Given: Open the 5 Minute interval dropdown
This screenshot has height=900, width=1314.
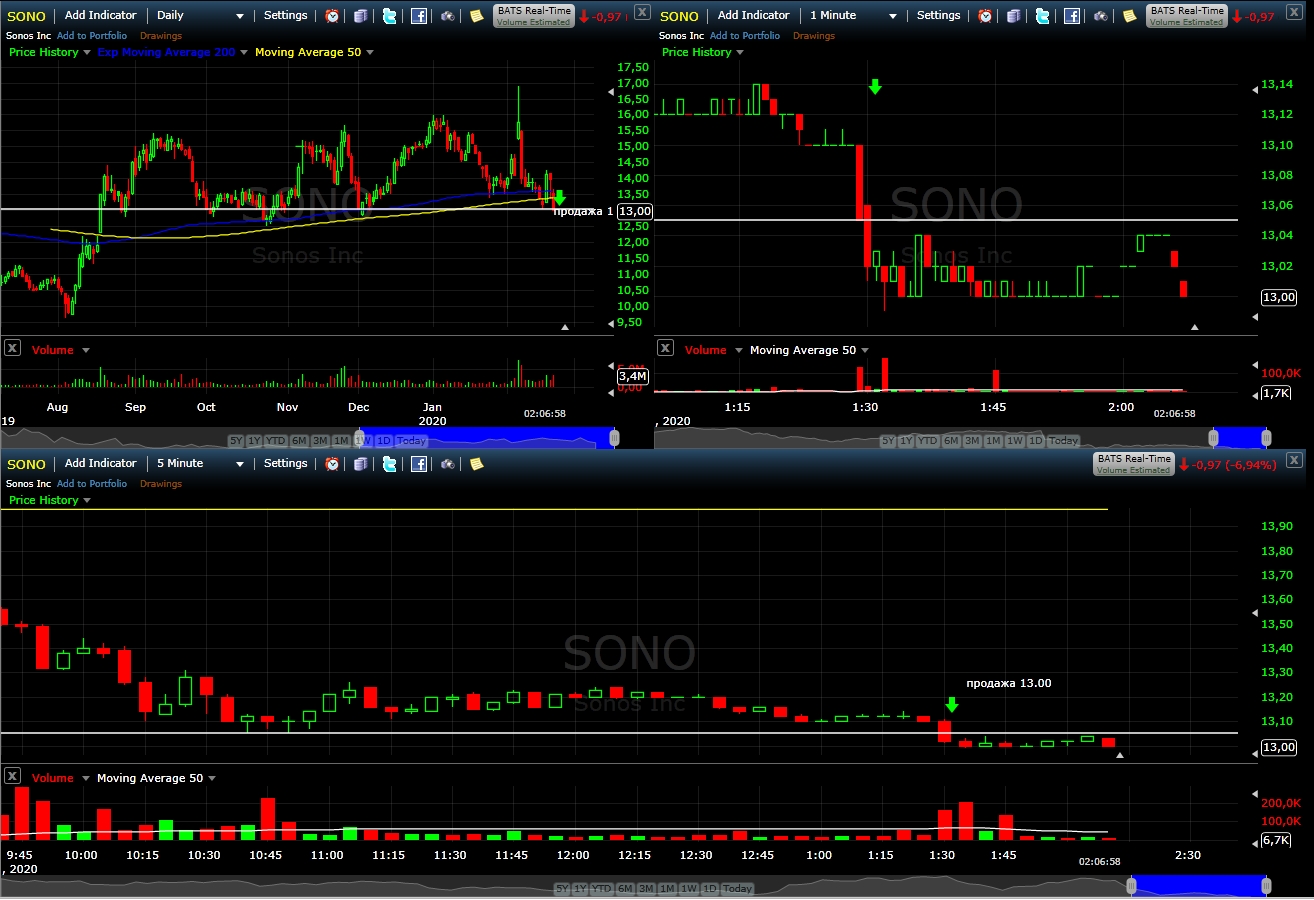Looking at the screenshot, I should tap(198, 464).
